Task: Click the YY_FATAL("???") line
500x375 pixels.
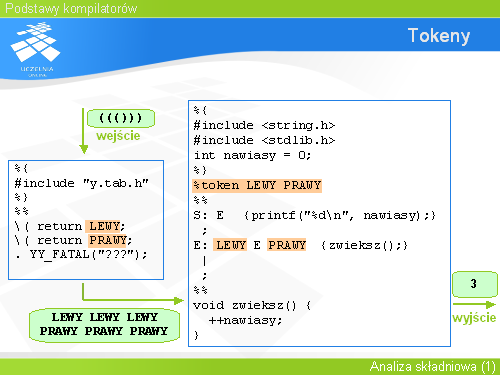Action: pyautogui.click(x=81, y=255)
